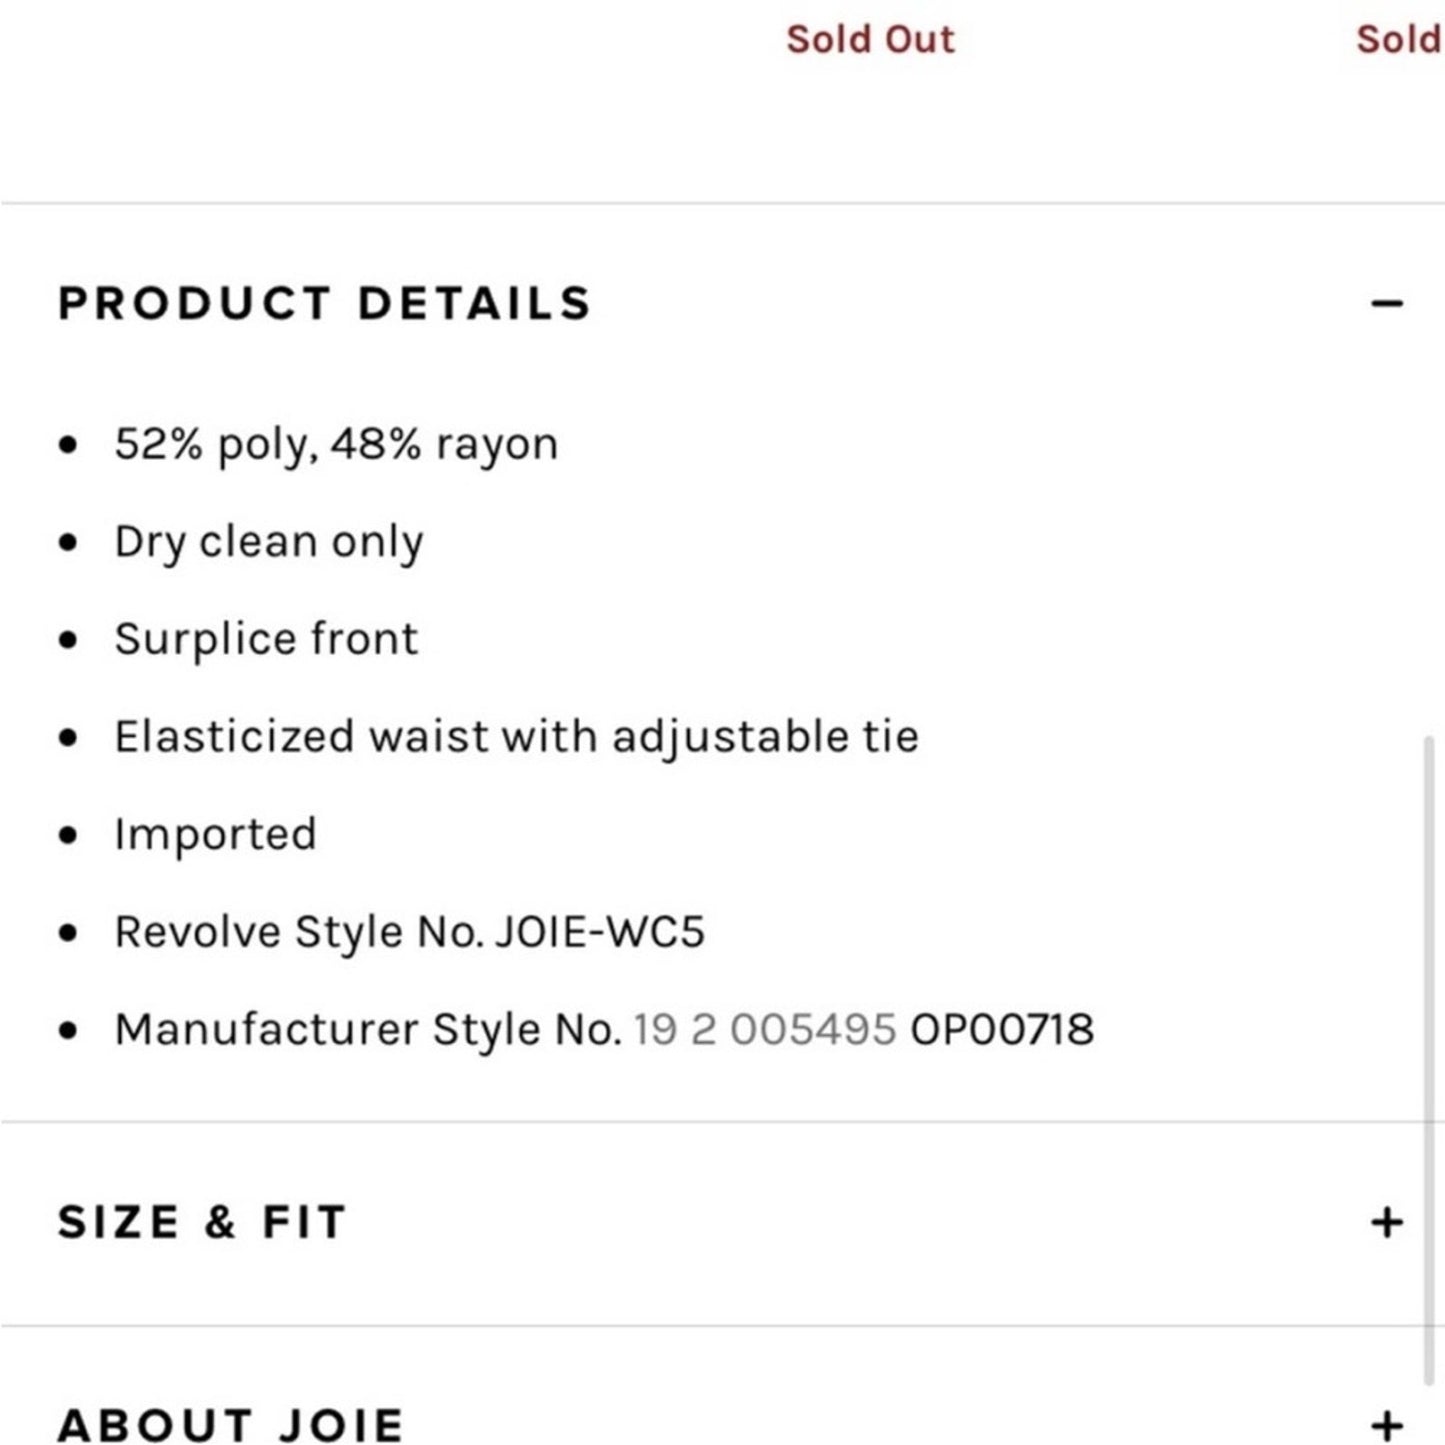Expand Size & Fit using the plus icon
This screenshot has width=1445, height=1445.
click(x=1387, y=1222)
